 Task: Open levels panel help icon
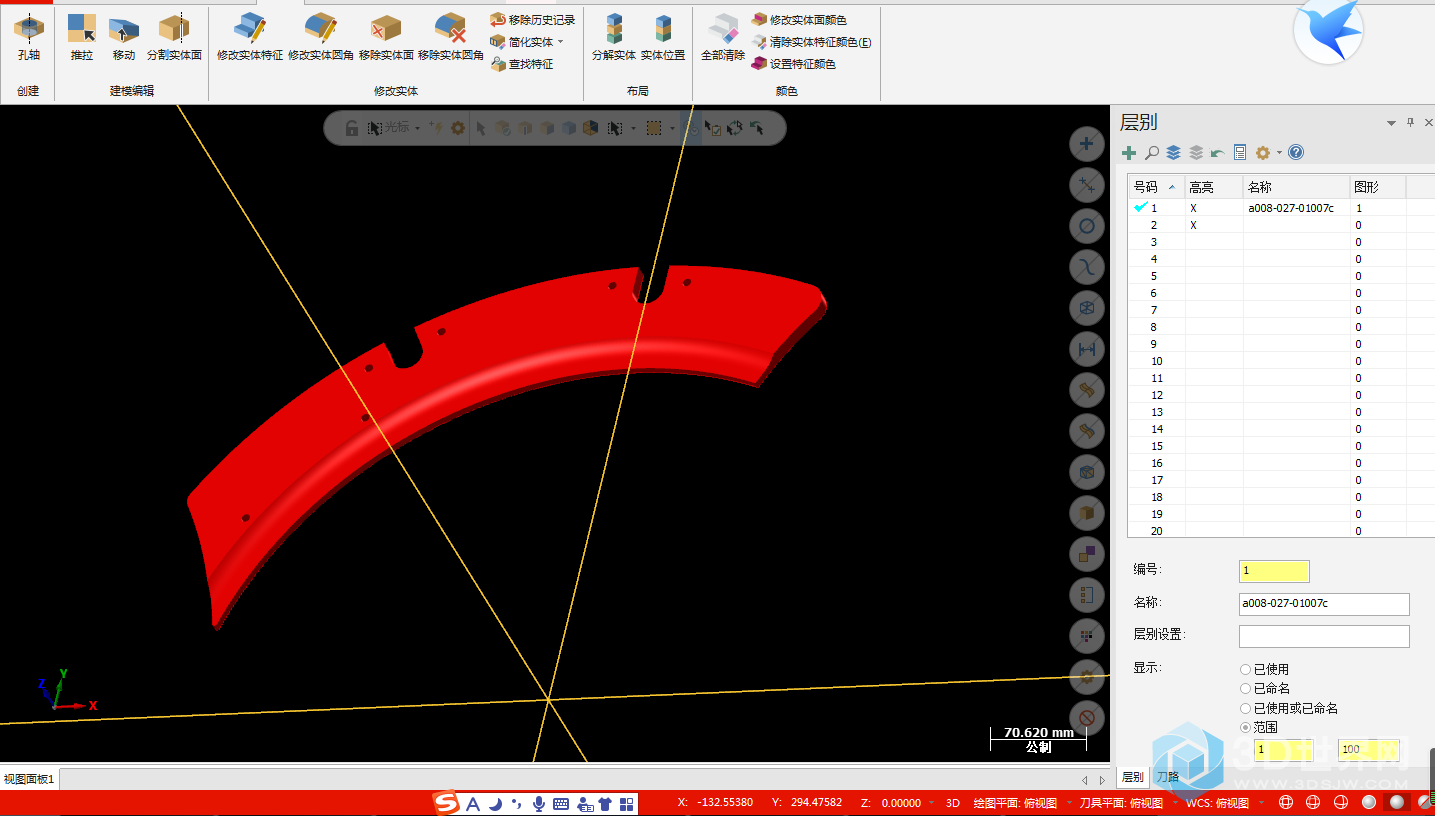[1296, 153]
